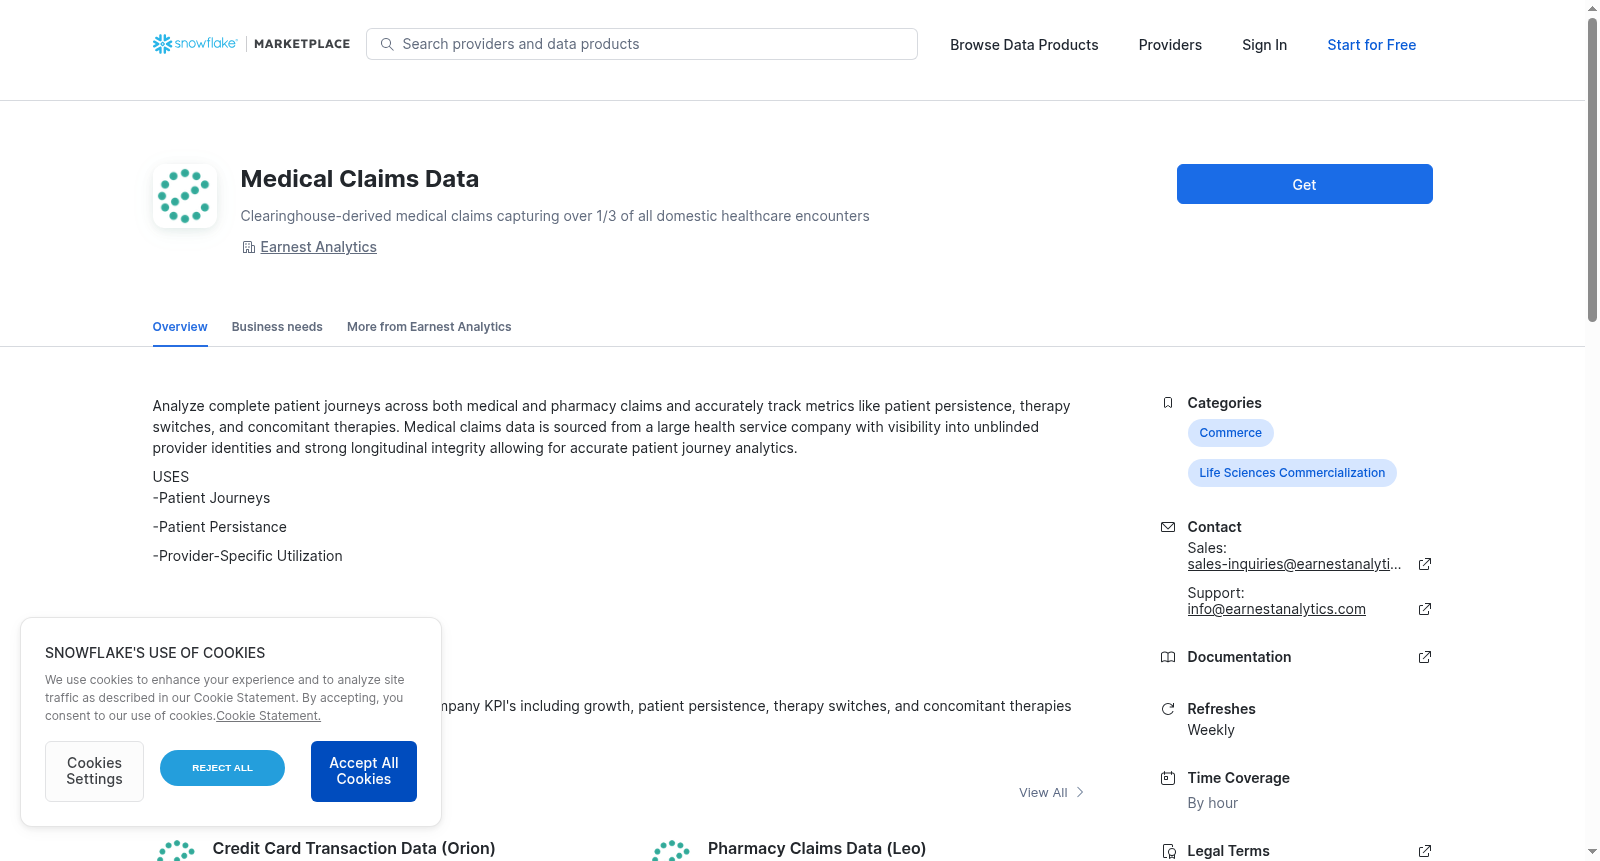Viewport: 1600px width, 861px height.
Task: Select the Life Sciences Commercialization category tag
Action: coord(1292,473)
